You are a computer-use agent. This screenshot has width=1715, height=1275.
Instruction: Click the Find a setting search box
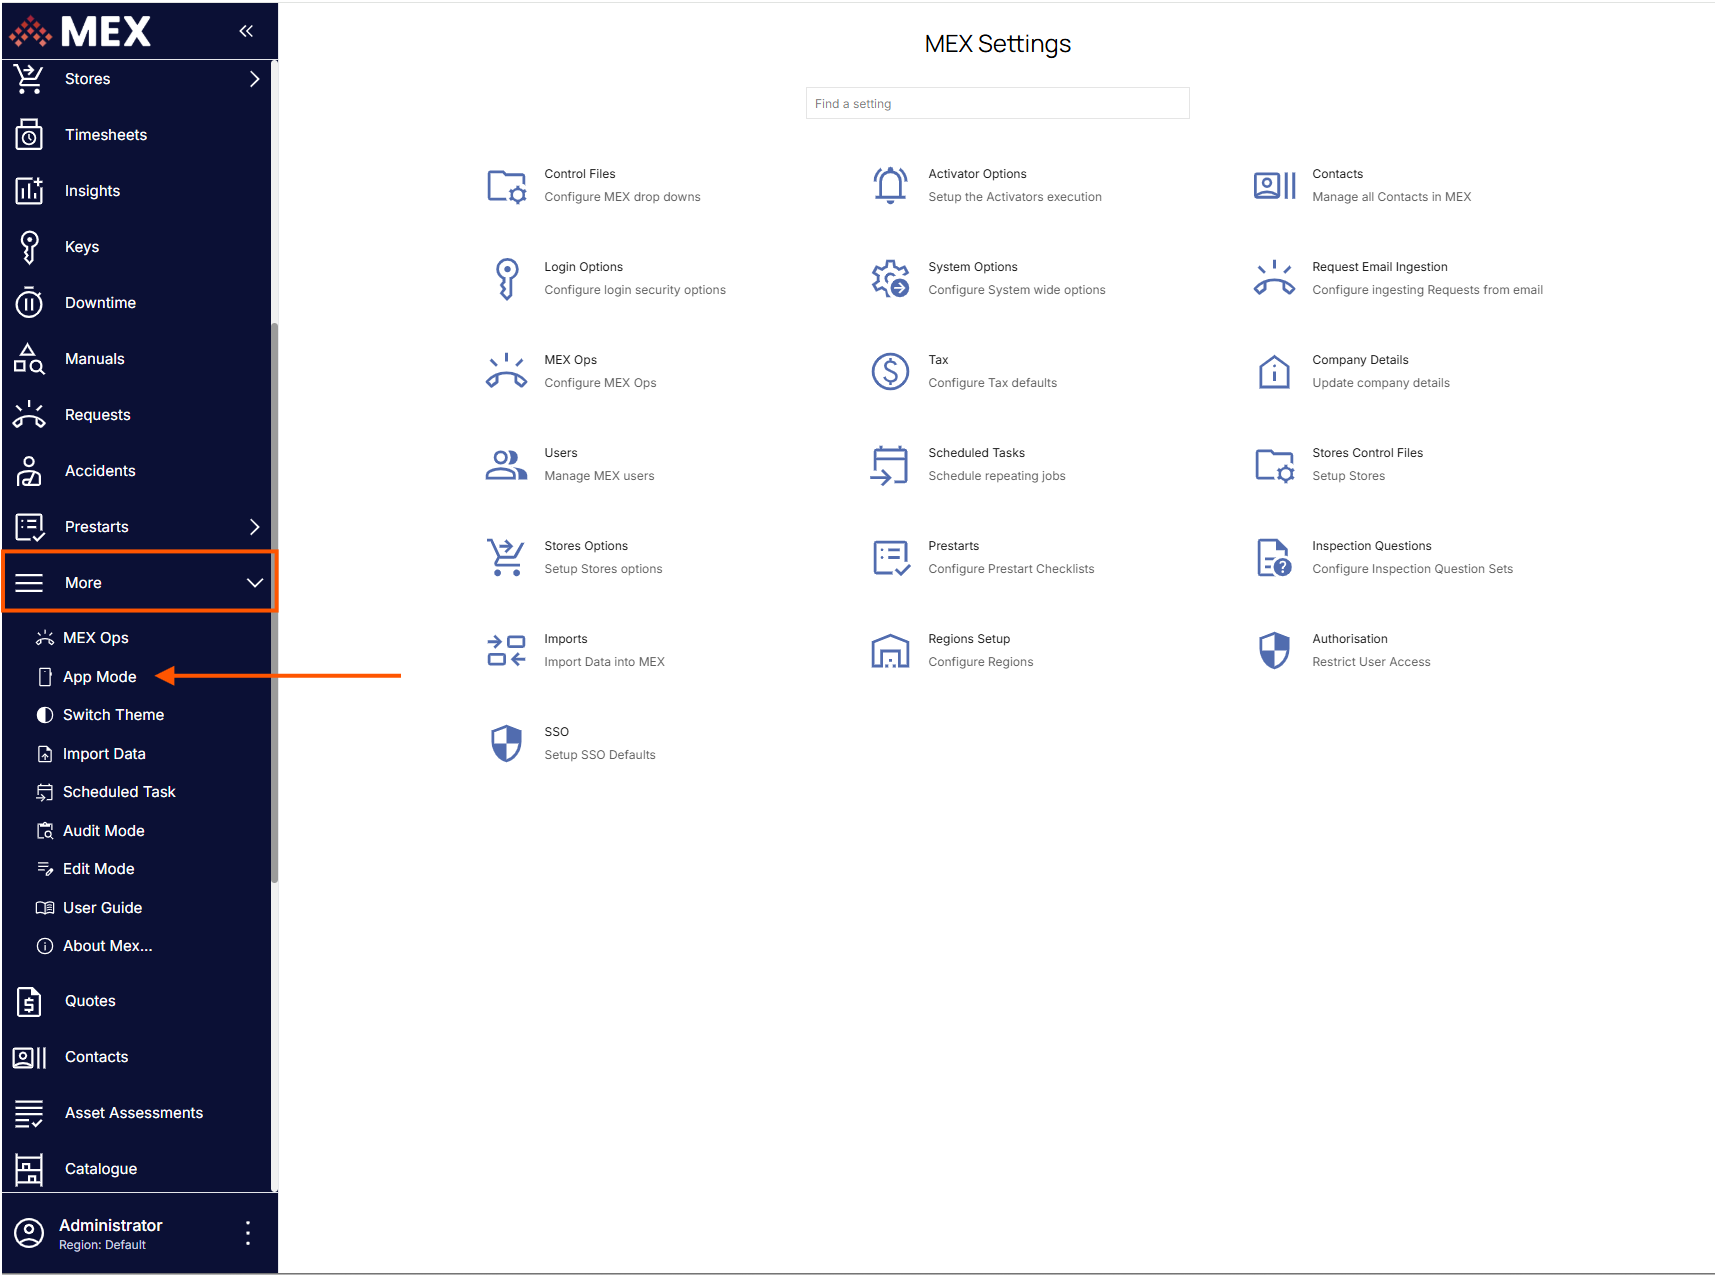tap(997, 104)
